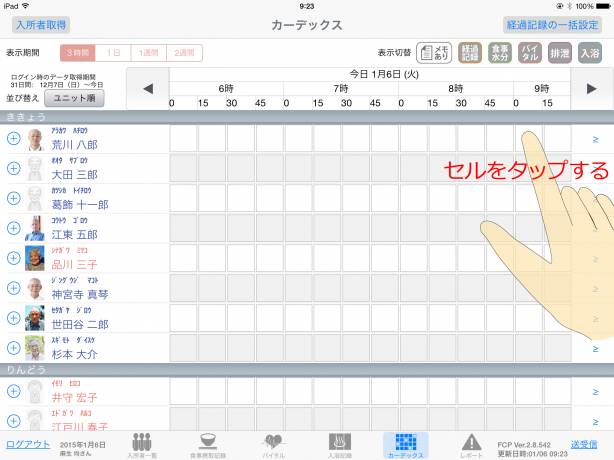The image size is (614, 460).
Task: Expand the row arrow for 荒川 八郎
Action: point(594,139)
